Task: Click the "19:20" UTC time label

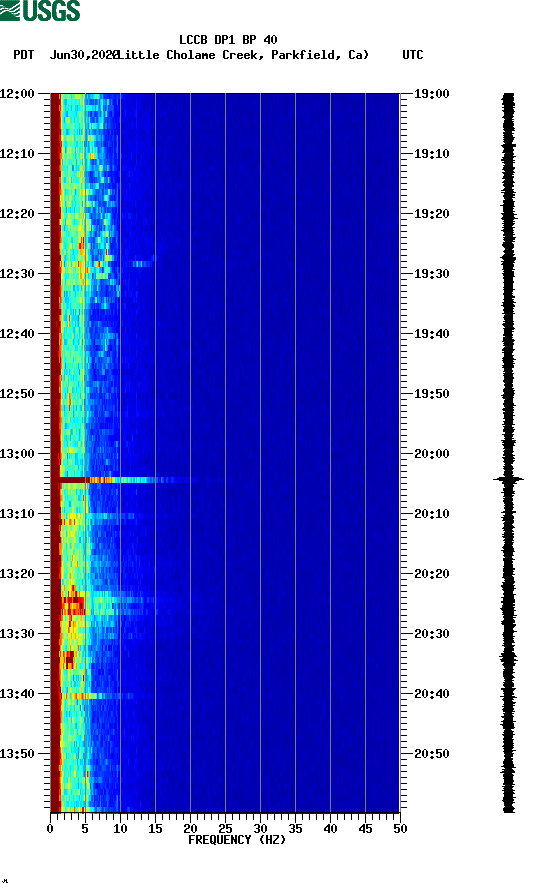Action: point(431,213)
